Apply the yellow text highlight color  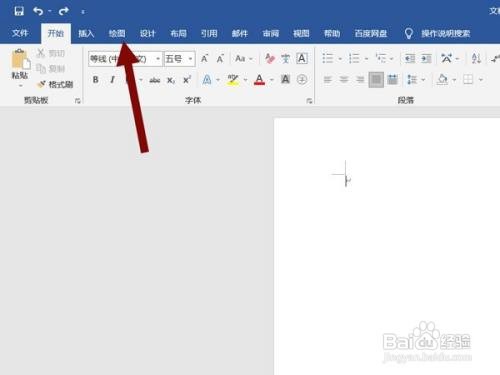tap(233, 80)
